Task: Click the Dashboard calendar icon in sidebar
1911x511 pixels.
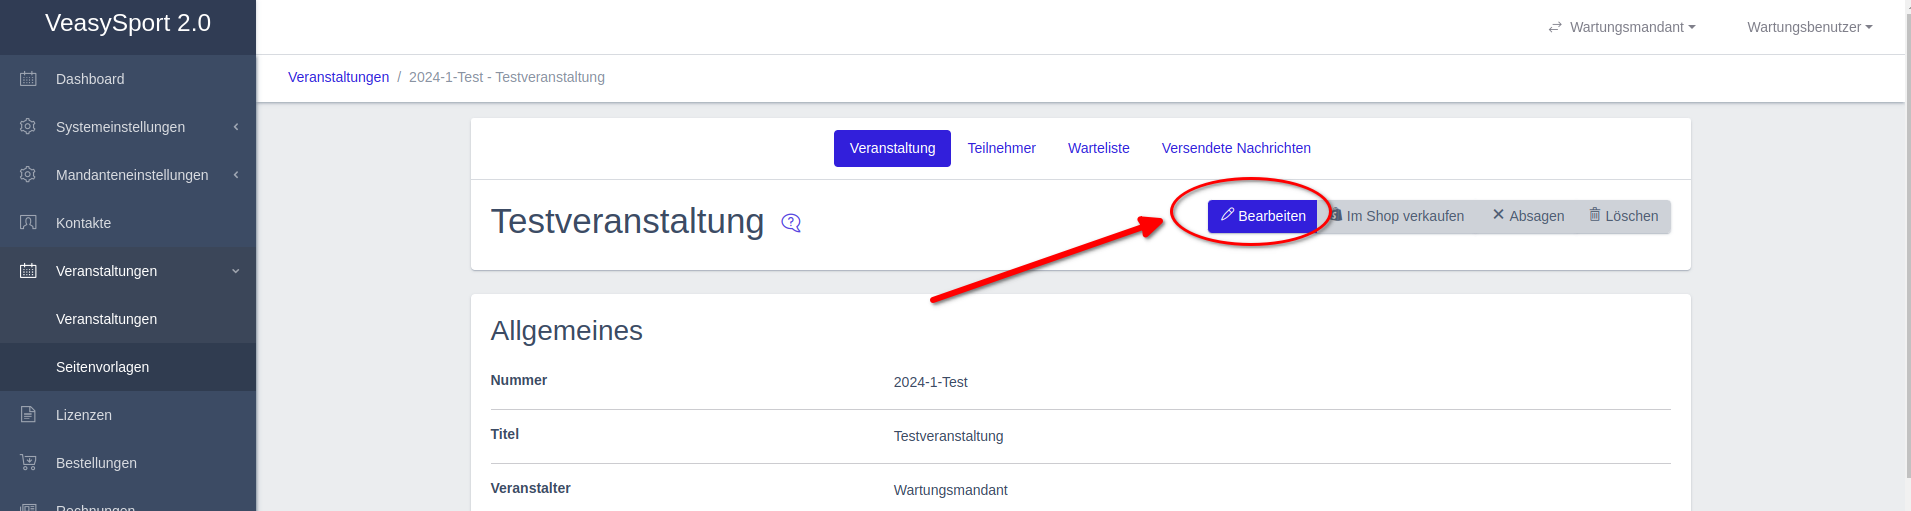Action: (28, 79)
